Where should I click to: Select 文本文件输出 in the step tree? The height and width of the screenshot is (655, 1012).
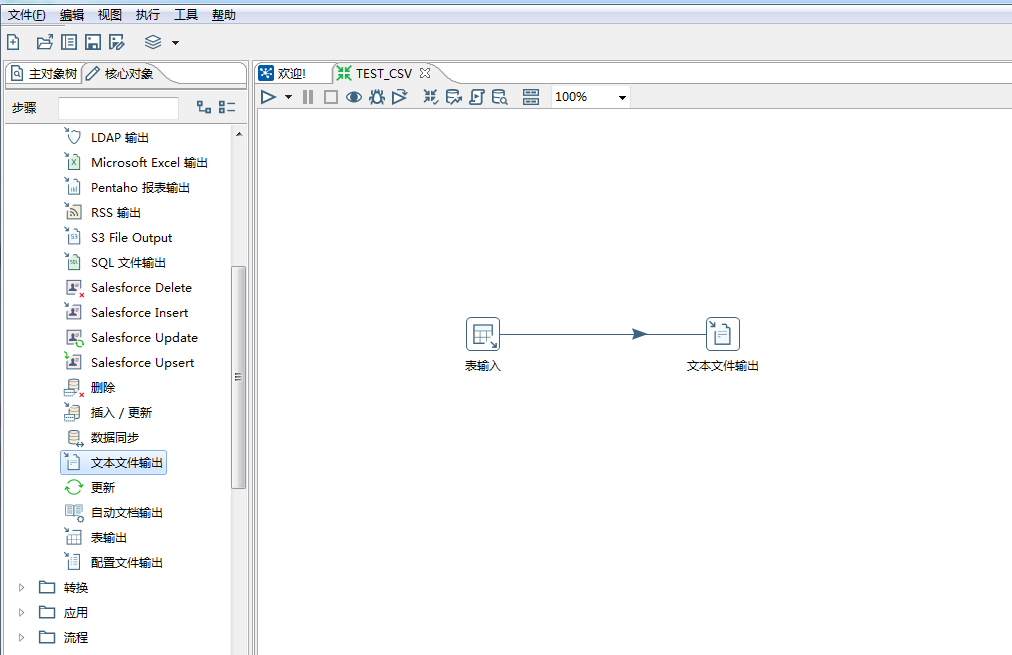click(114, 463)
